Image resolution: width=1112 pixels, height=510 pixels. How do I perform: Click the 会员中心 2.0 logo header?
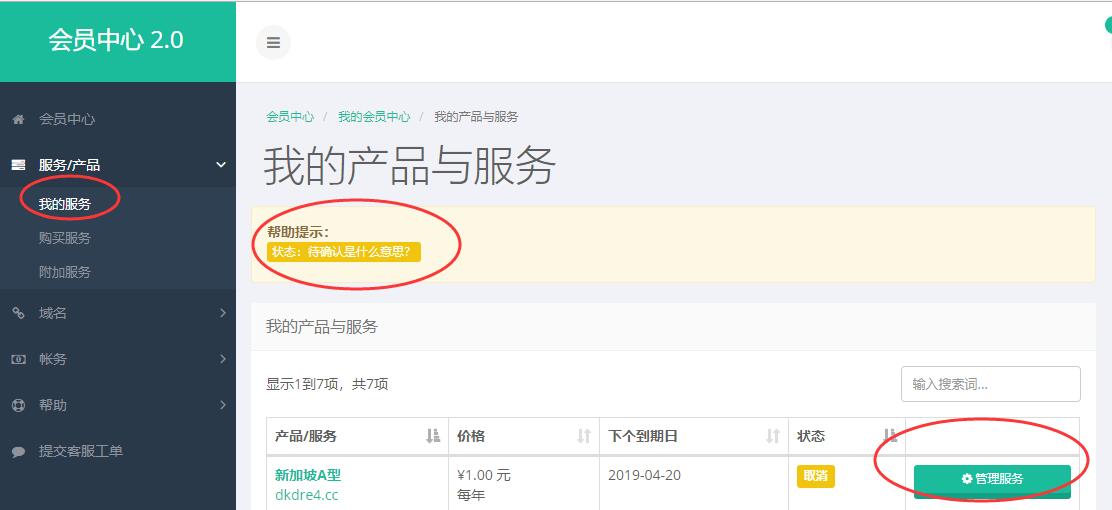(116, 40)
